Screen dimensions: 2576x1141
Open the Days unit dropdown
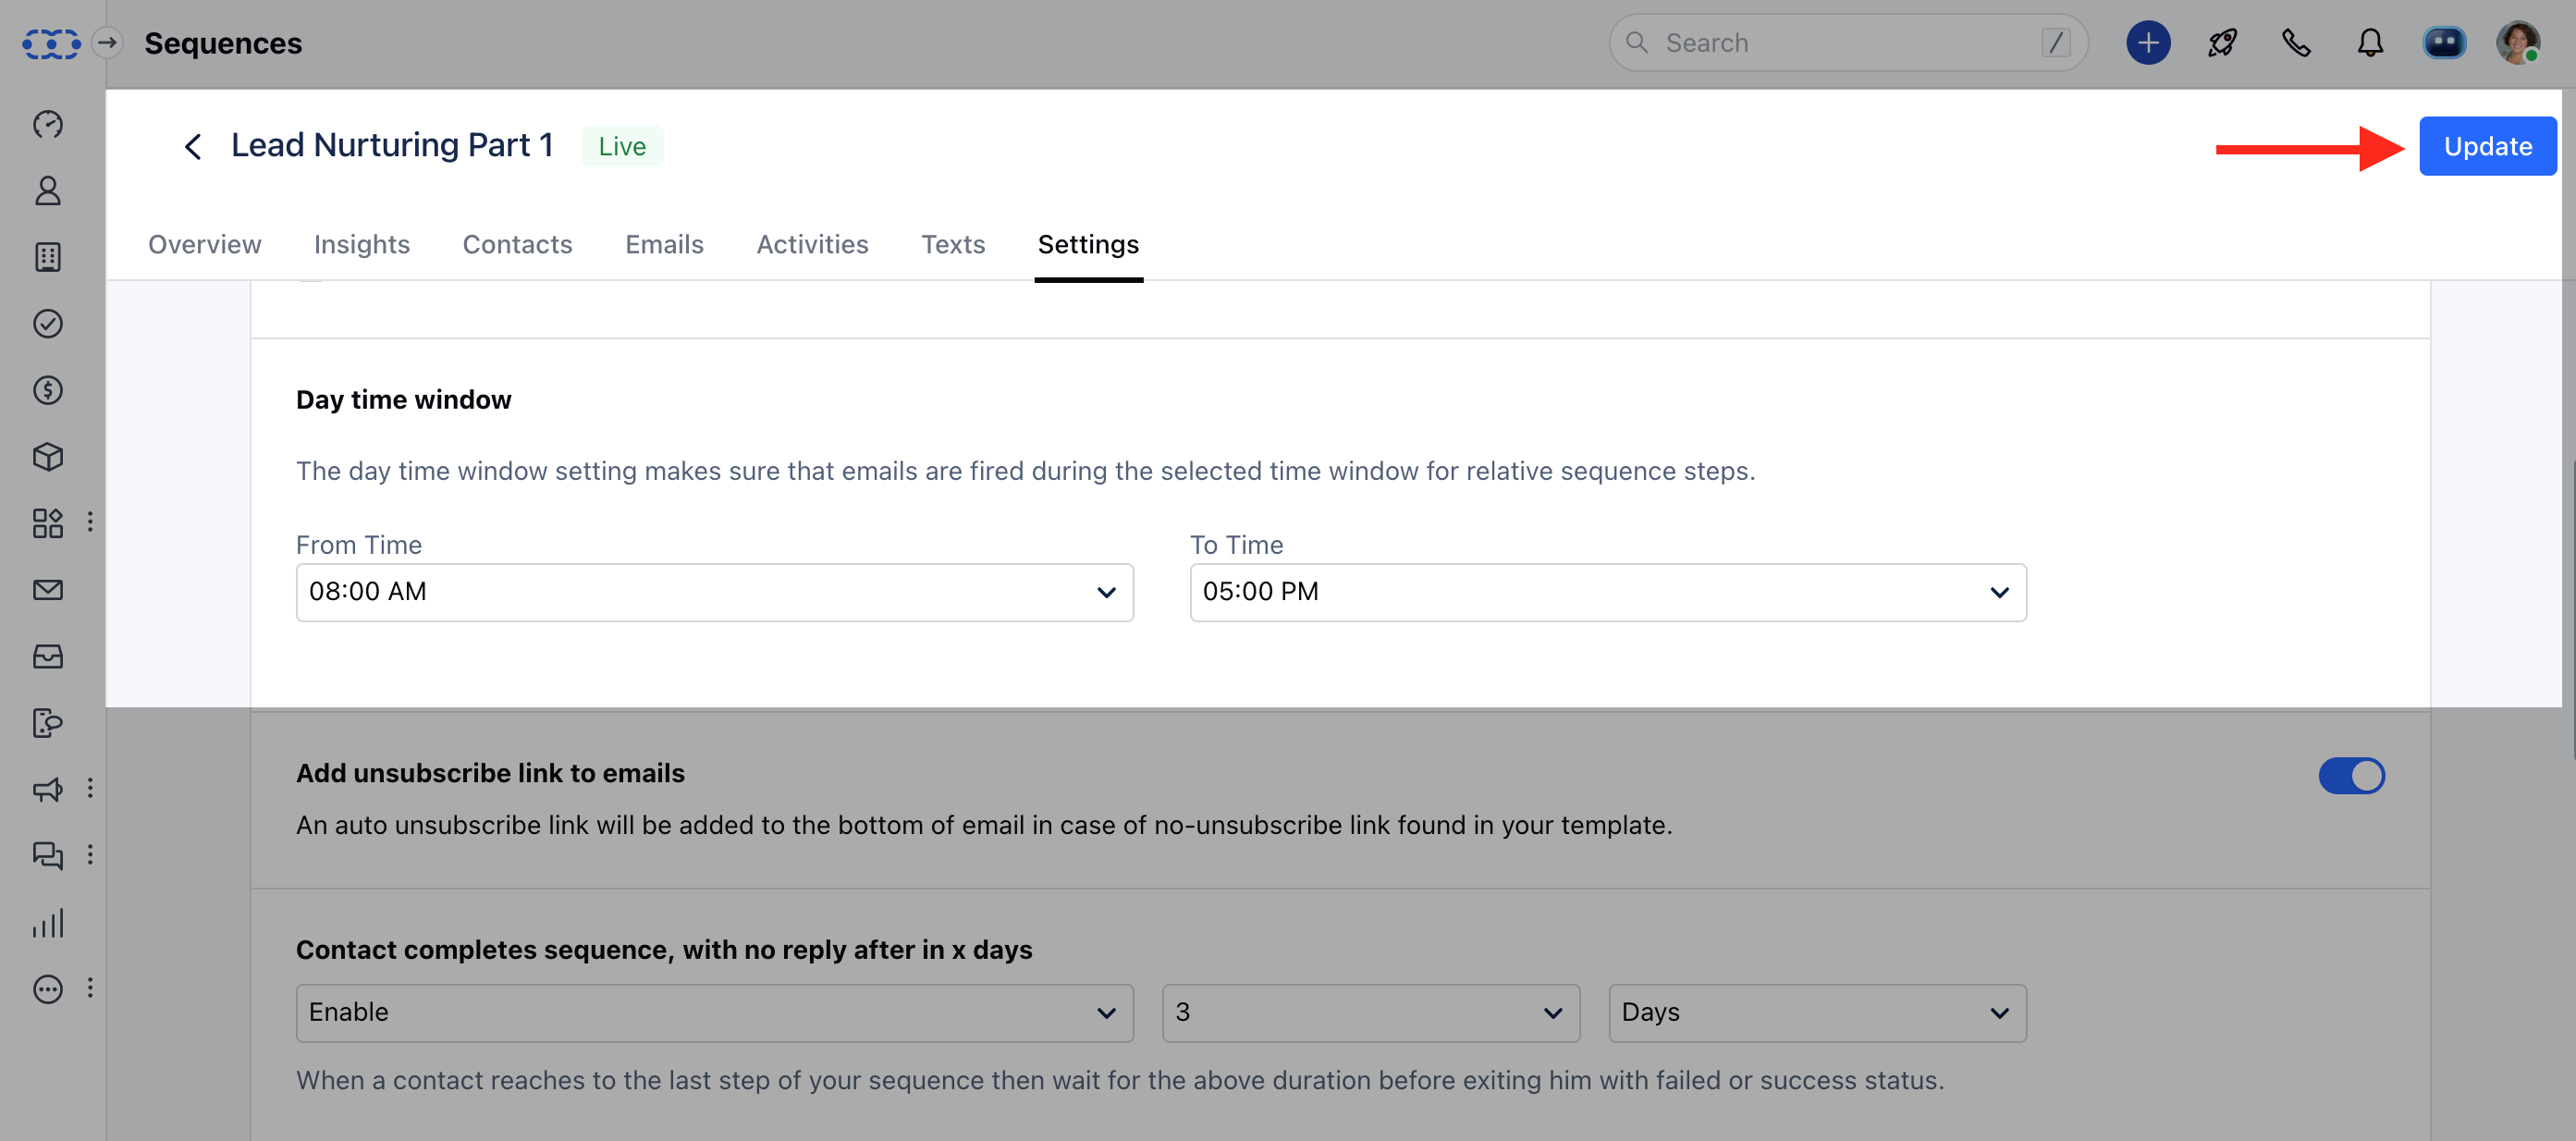(1817, 1013)
